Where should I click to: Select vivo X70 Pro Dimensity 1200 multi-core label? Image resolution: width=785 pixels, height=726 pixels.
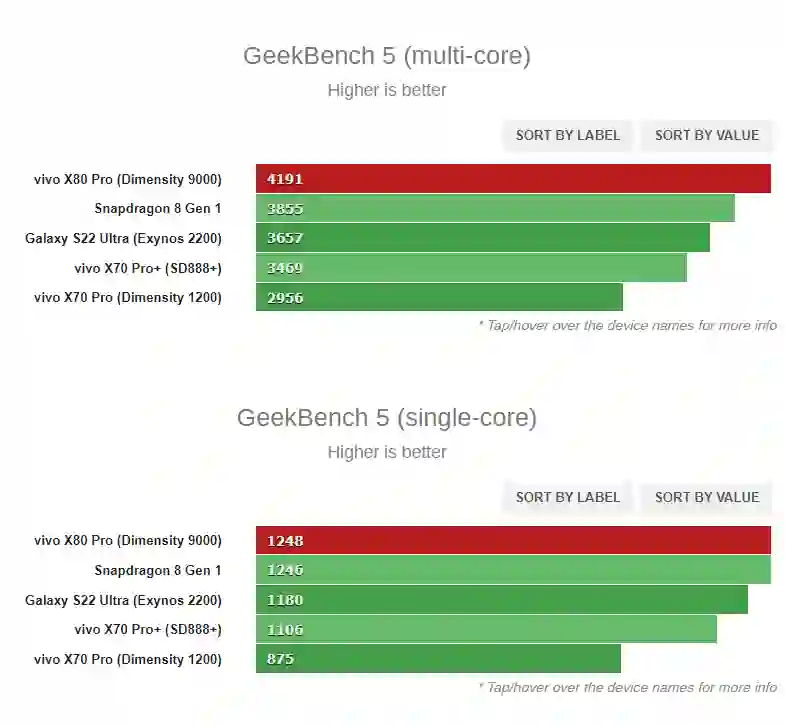click(128, 297)
